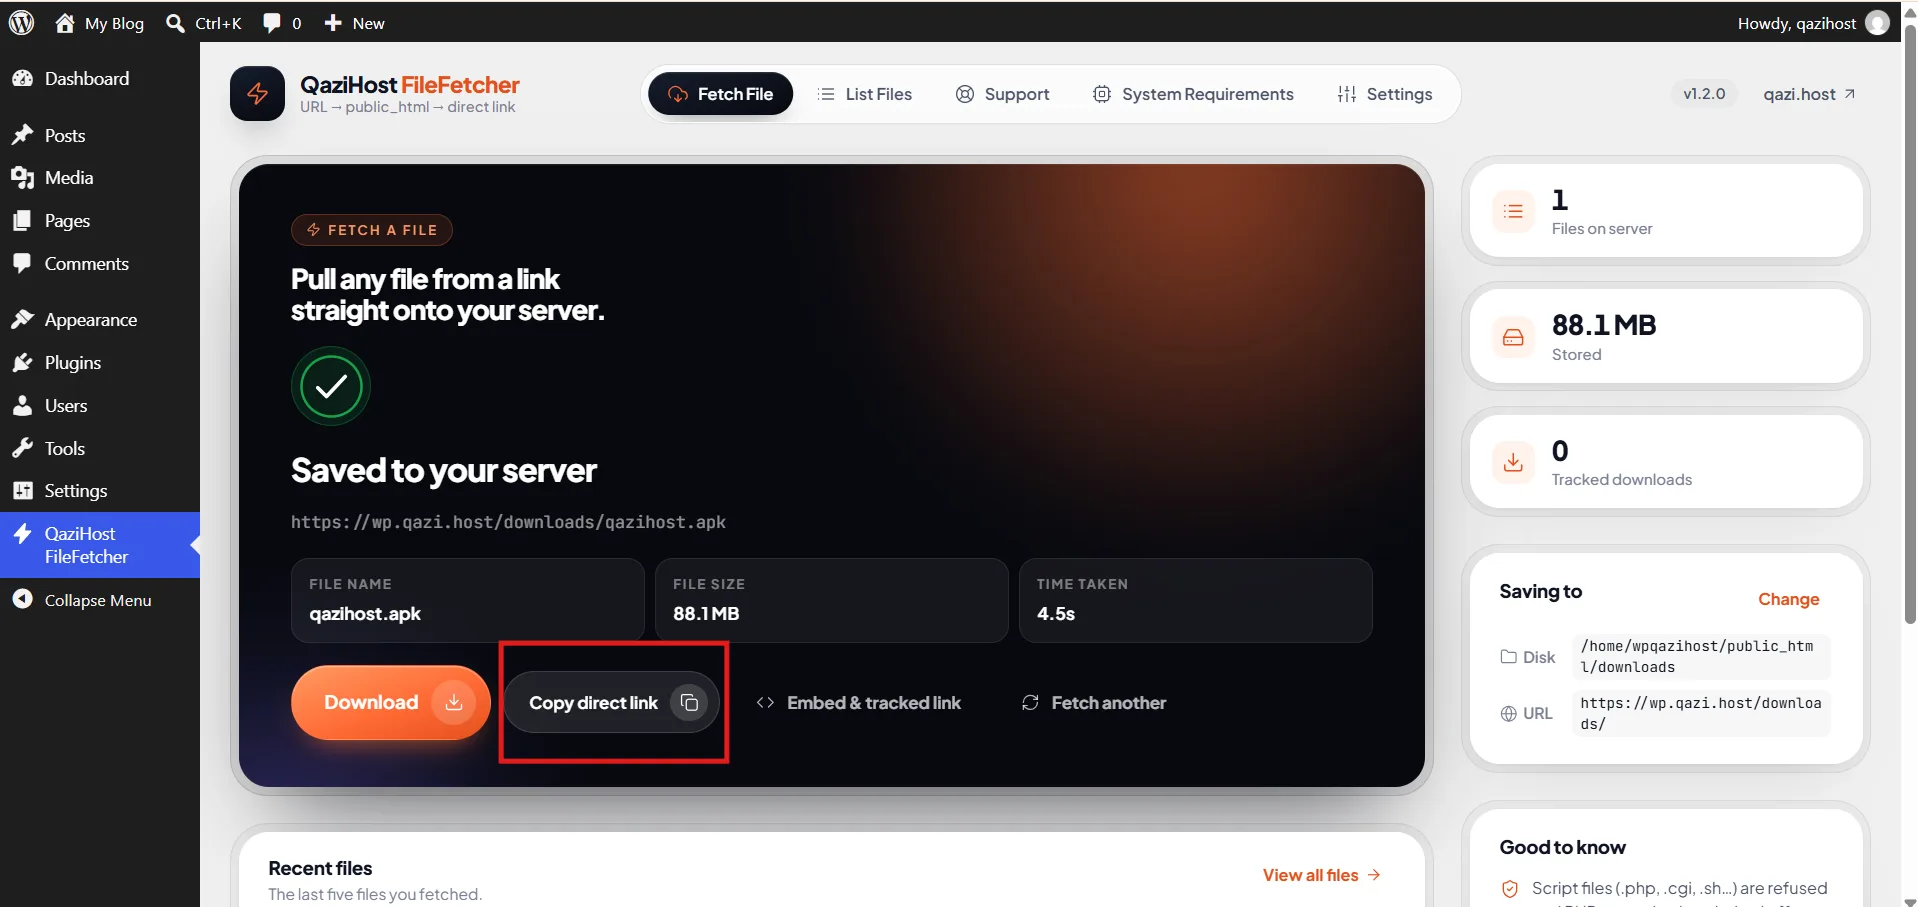Image resolution: width=1918 pixels, height=907 pixels.
Task: Open the comments bubble in admin bar
Action: tap(271, 23)
